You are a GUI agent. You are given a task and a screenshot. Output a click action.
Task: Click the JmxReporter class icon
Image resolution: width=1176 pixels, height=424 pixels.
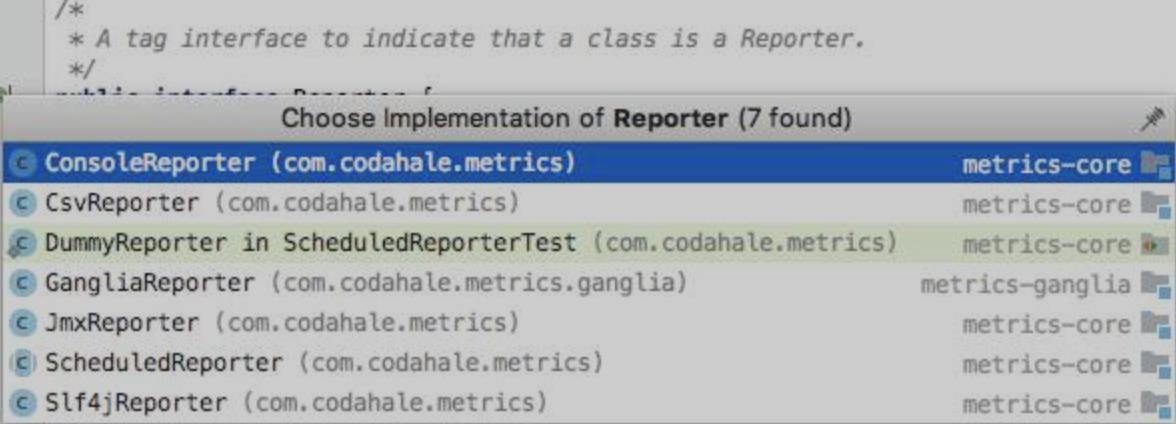point(23,323)
